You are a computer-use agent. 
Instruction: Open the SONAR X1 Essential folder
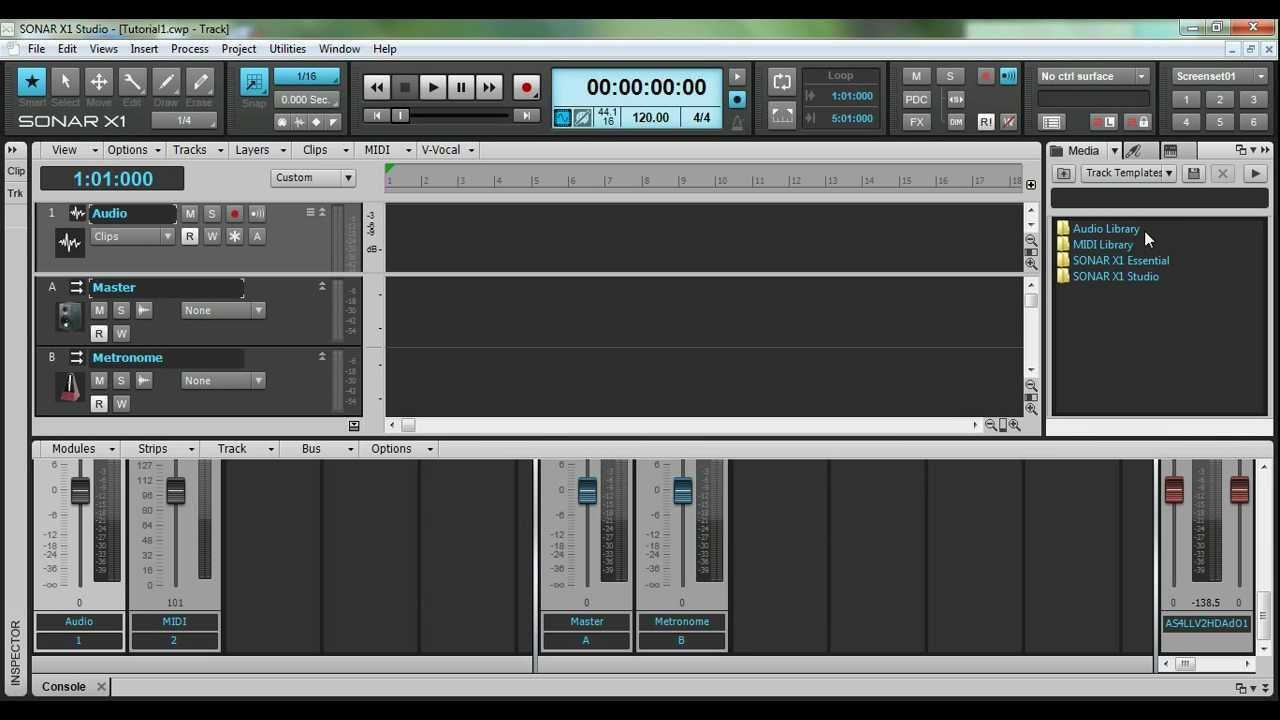(1121, 261)
